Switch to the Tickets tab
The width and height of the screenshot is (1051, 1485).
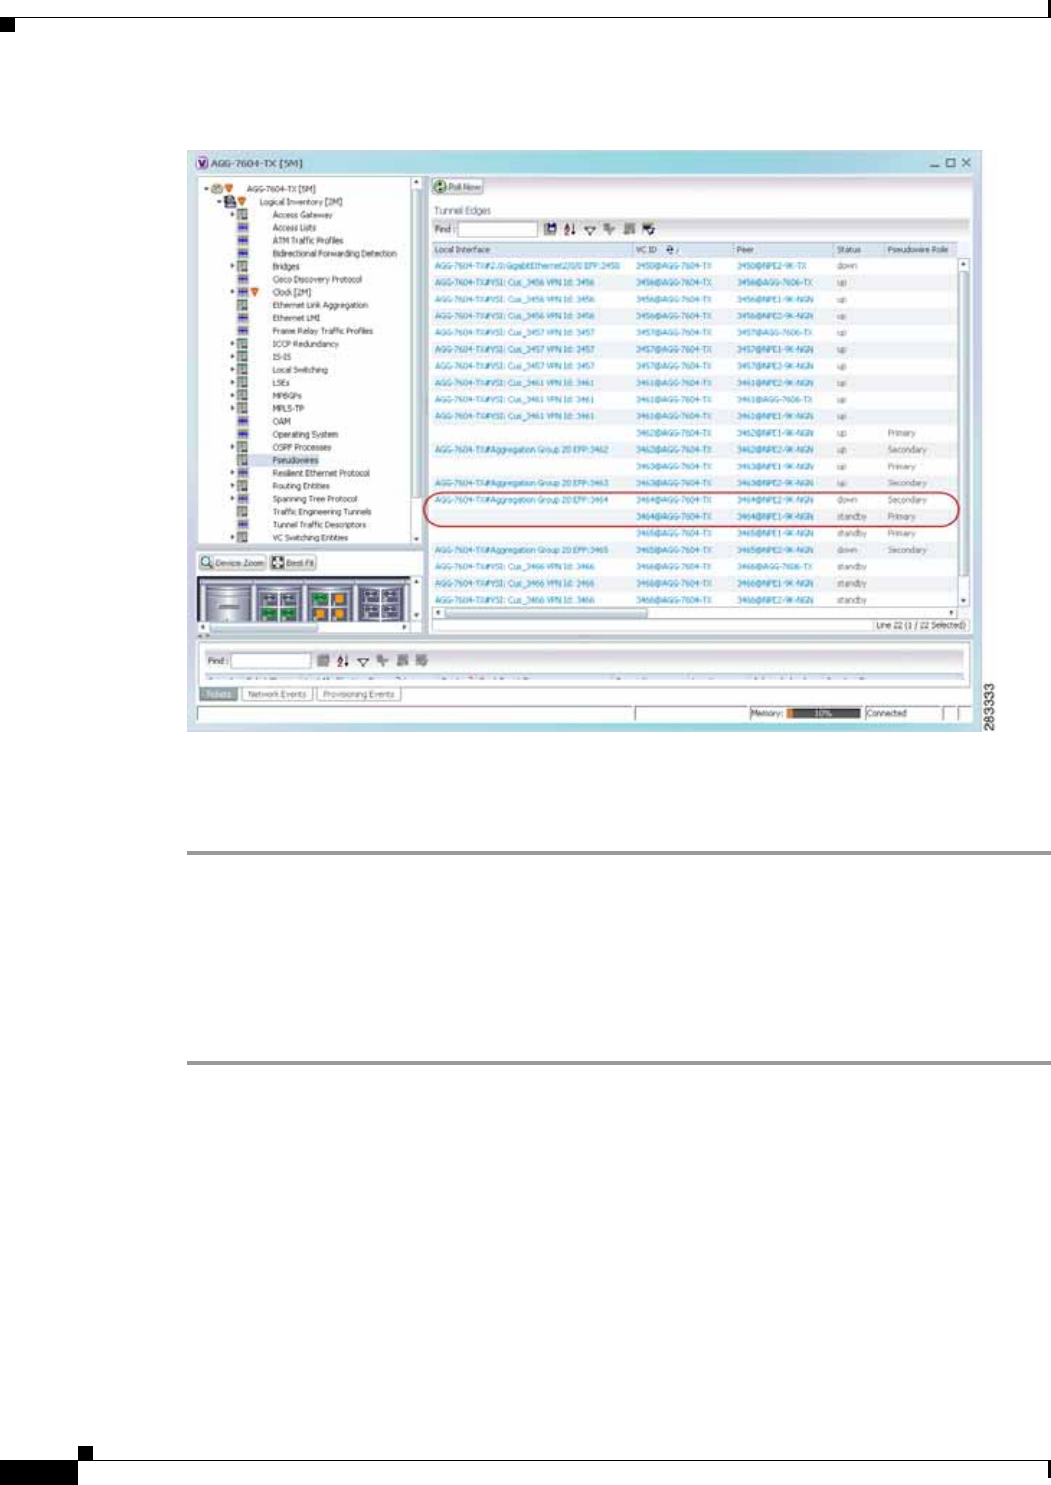pyautogui.click(x=219, y=694)
